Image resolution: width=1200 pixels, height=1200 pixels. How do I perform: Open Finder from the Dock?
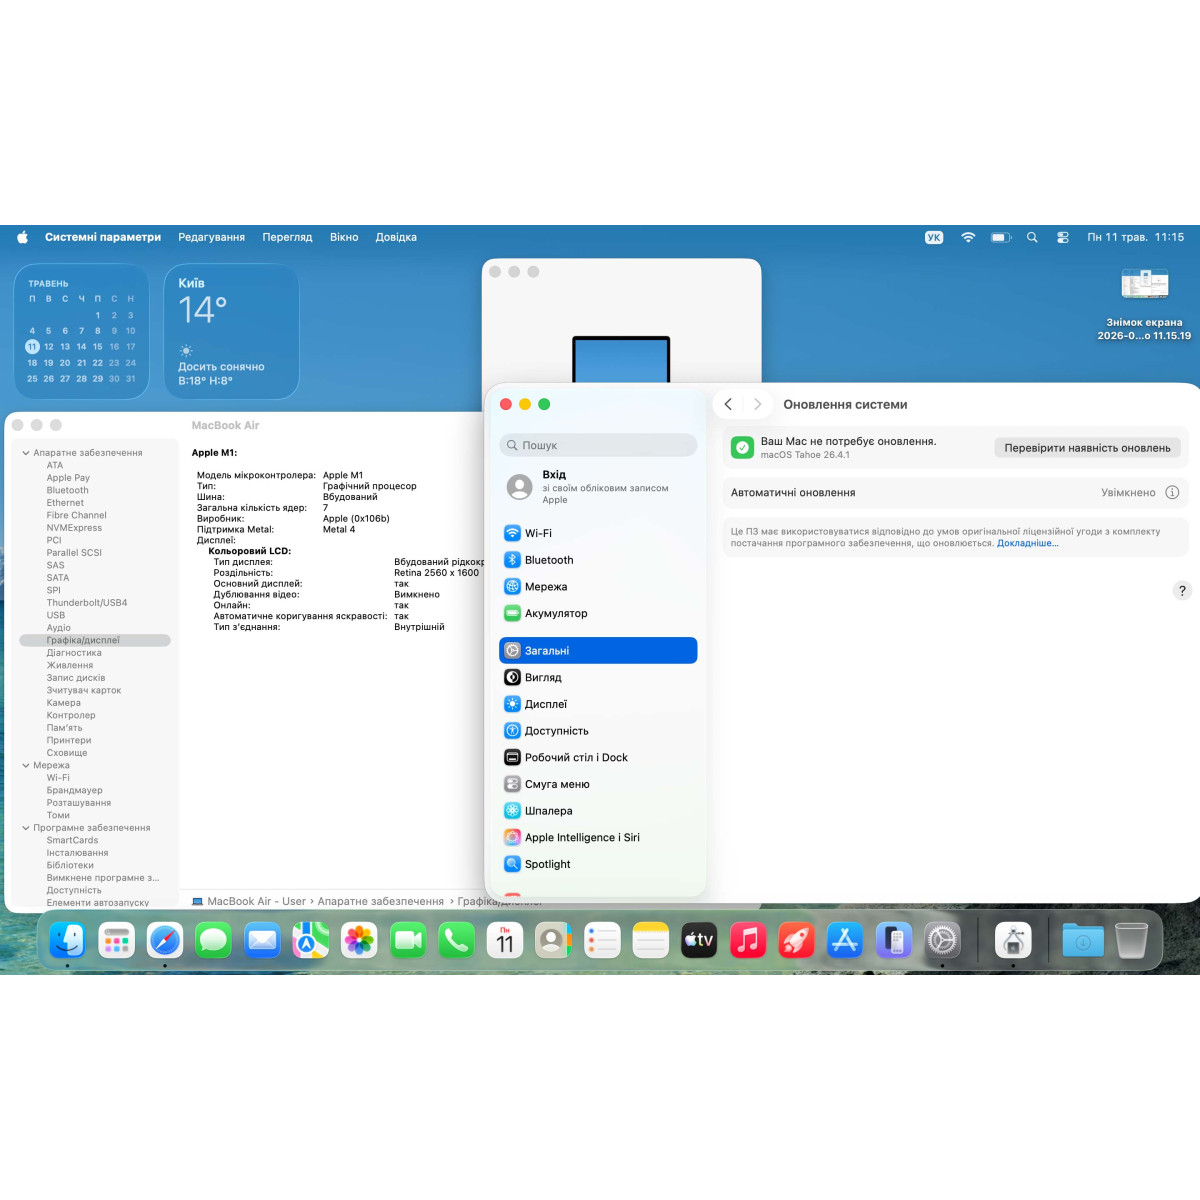(x=68, y=940)
